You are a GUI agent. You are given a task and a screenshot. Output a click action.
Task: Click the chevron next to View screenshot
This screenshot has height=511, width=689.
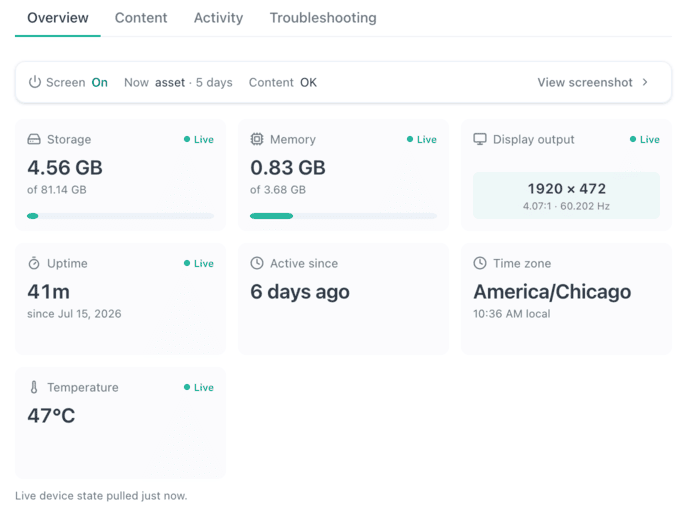click(645, 82)
